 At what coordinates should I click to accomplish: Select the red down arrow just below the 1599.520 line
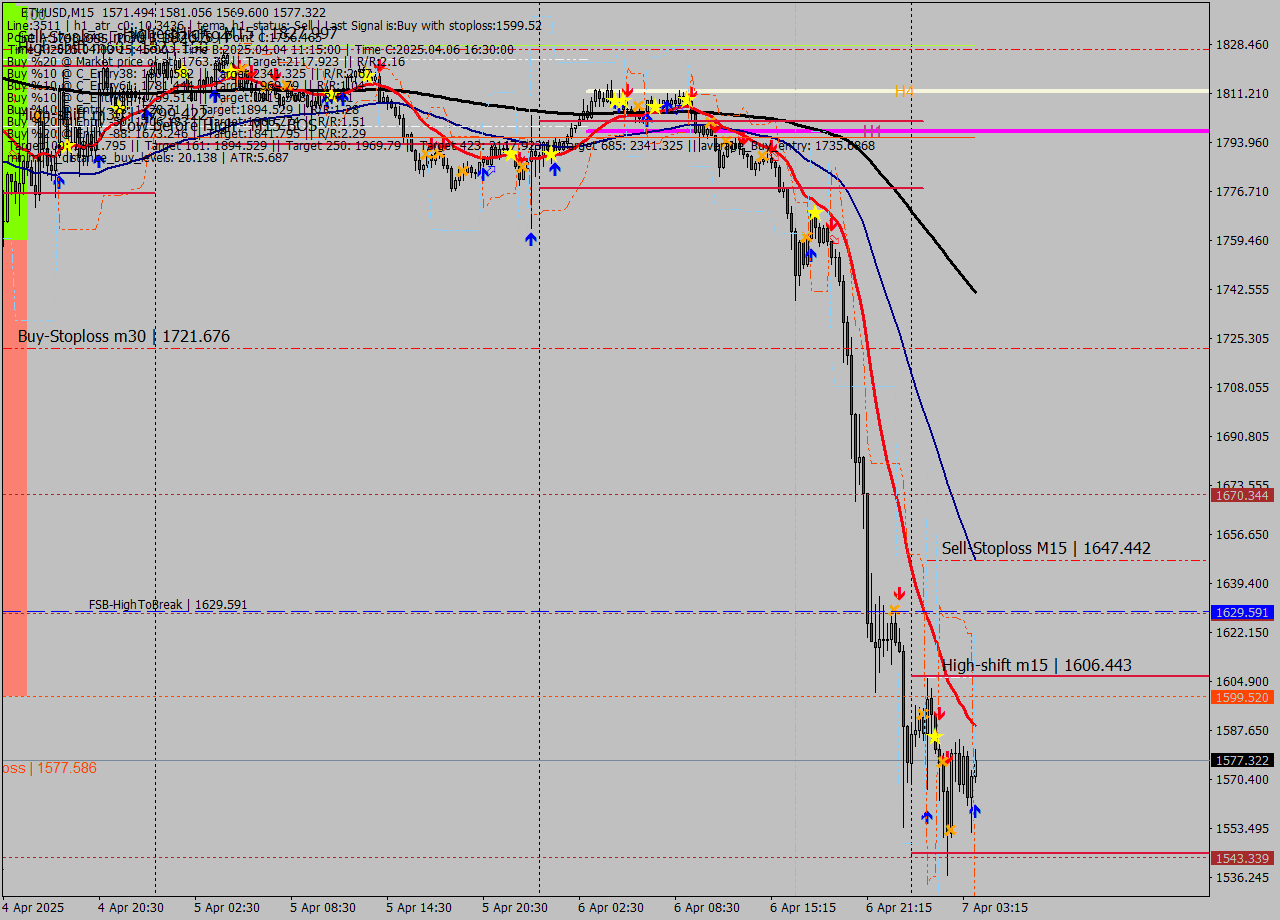tap(940, 713)
